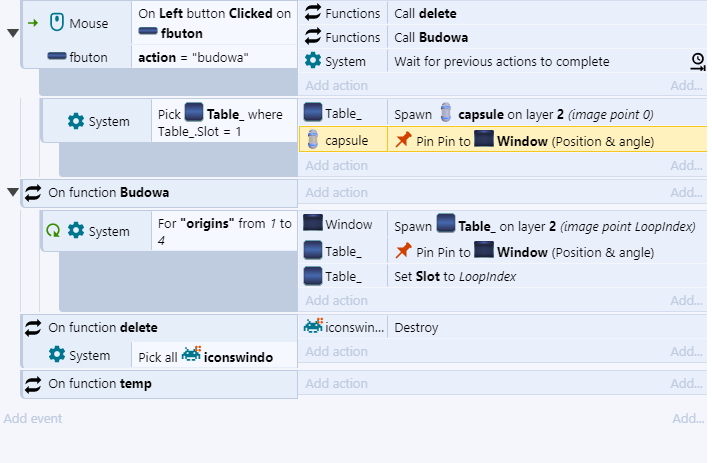Select the Set Slot to LoopIndex action
Viewport: 712px width, 463px height.
click(x=502, y=276)
